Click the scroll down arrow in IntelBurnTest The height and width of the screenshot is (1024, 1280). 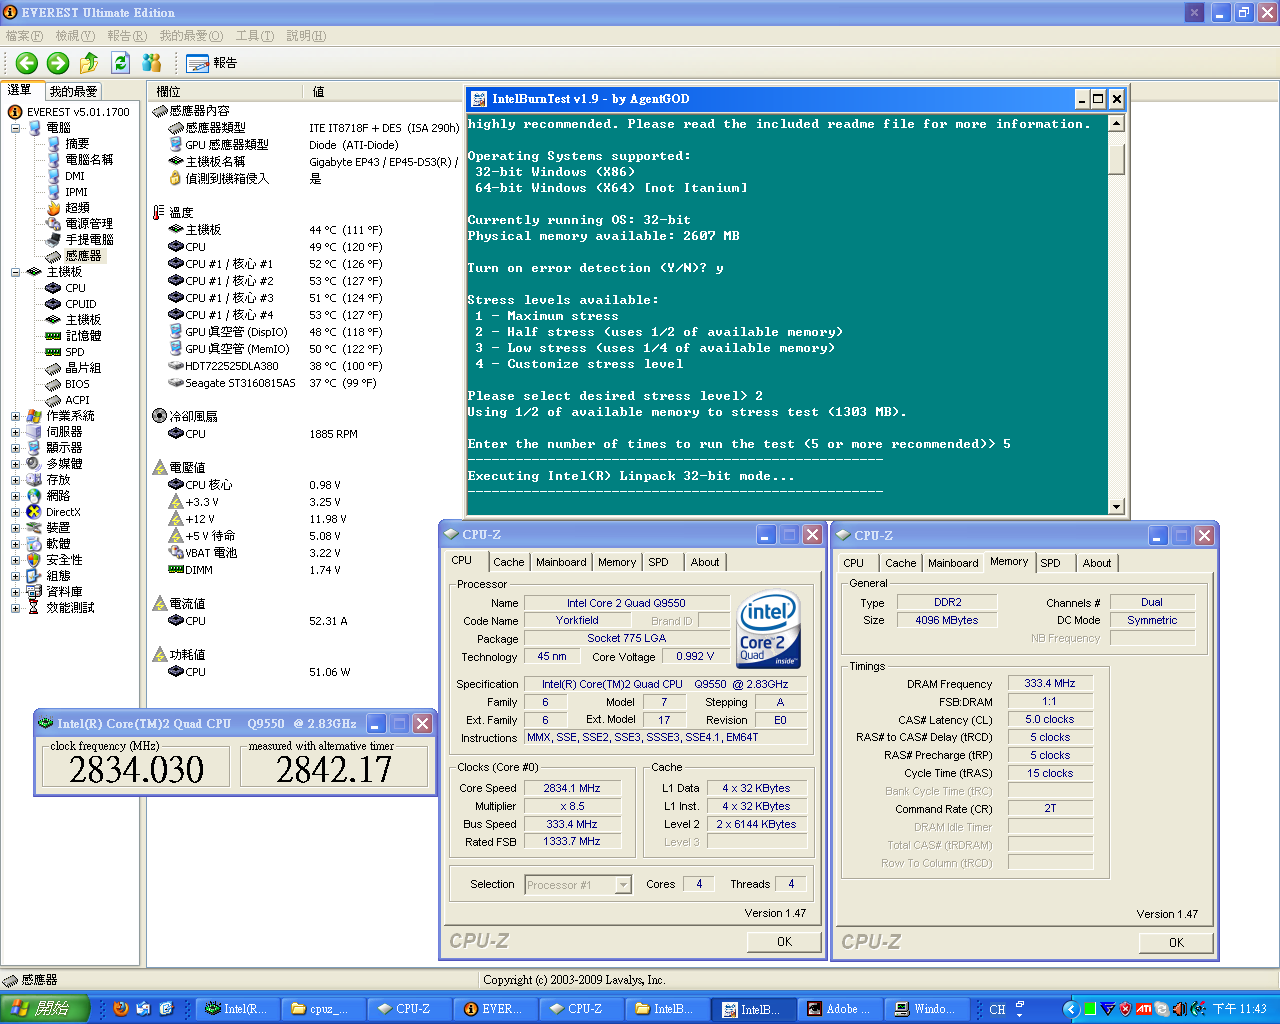pos(1117,507)
